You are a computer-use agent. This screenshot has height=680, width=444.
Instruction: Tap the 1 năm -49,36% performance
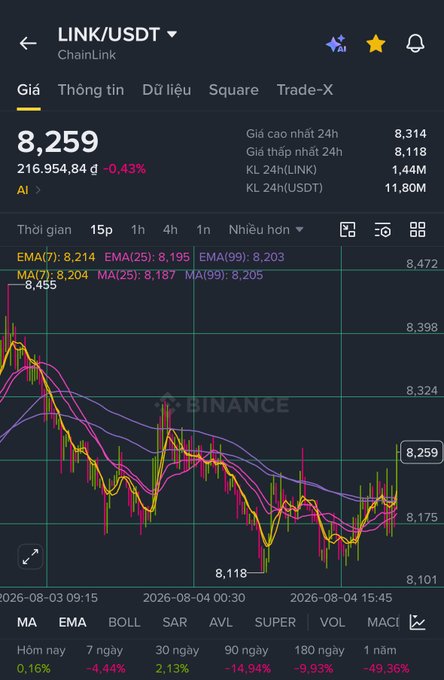[386, 659]
